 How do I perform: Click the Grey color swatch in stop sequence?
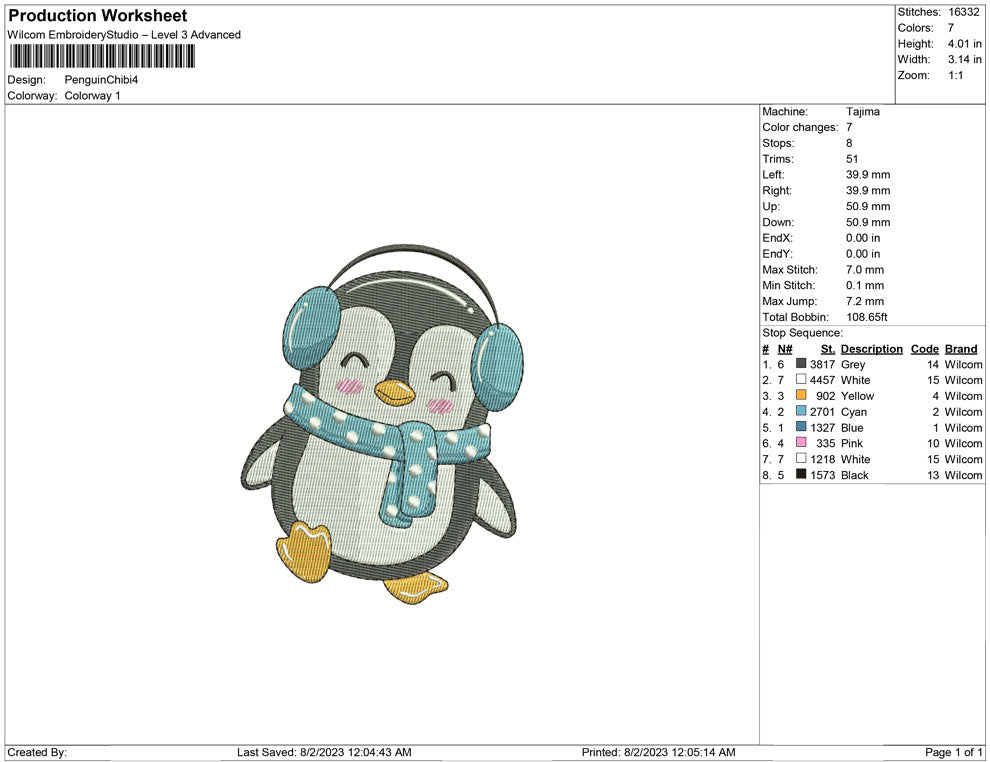tap(800, 364)
